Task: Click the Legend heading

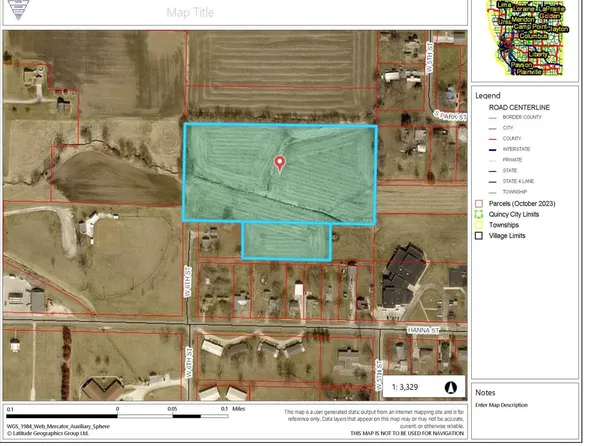Action: click(488, 96)
